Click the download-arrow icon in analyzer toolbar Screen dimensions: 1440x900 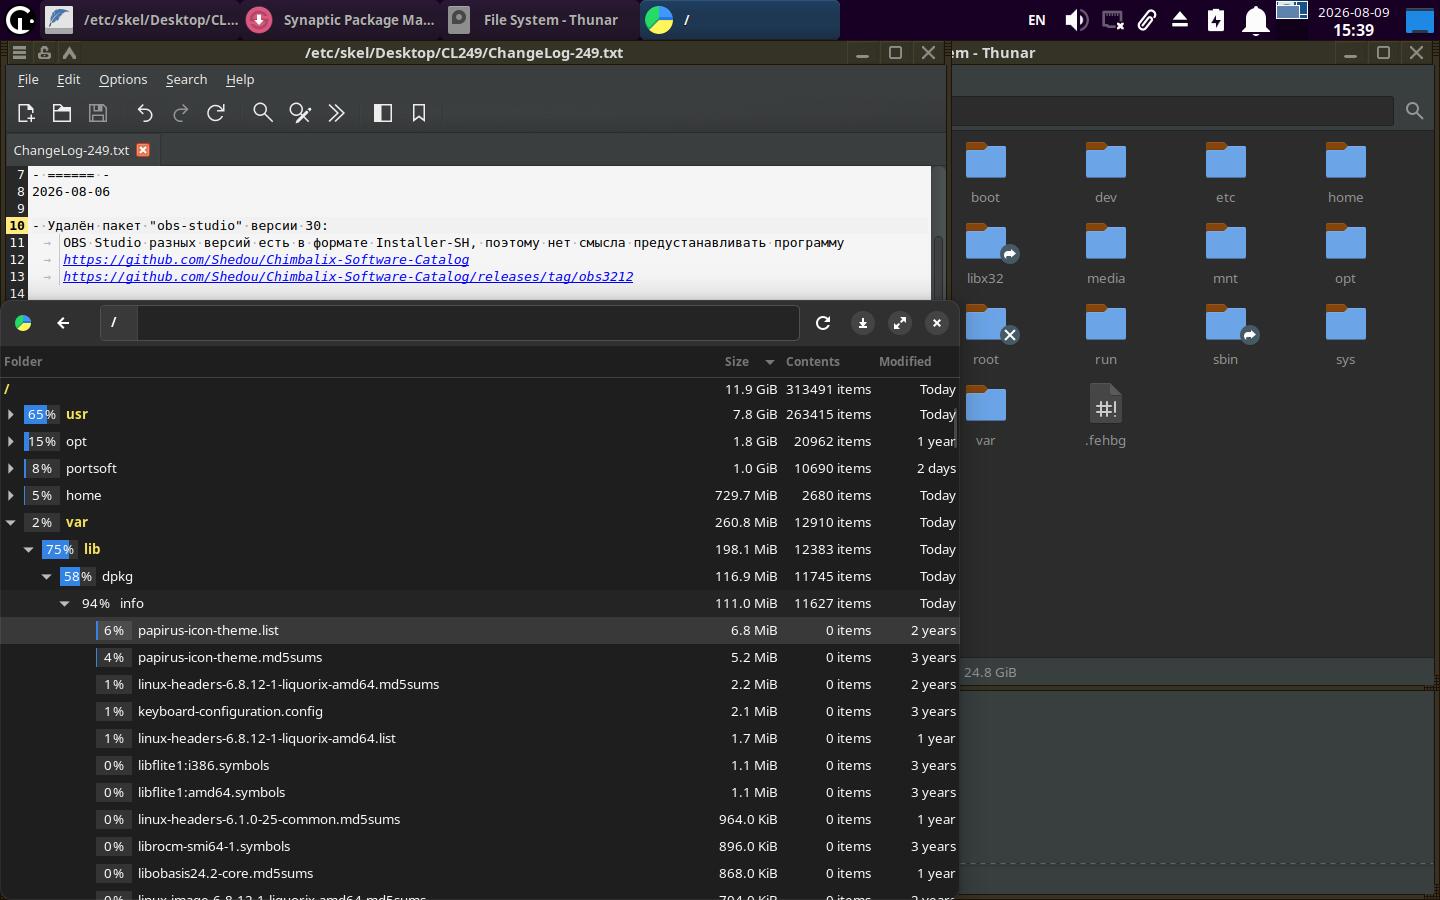863,323
